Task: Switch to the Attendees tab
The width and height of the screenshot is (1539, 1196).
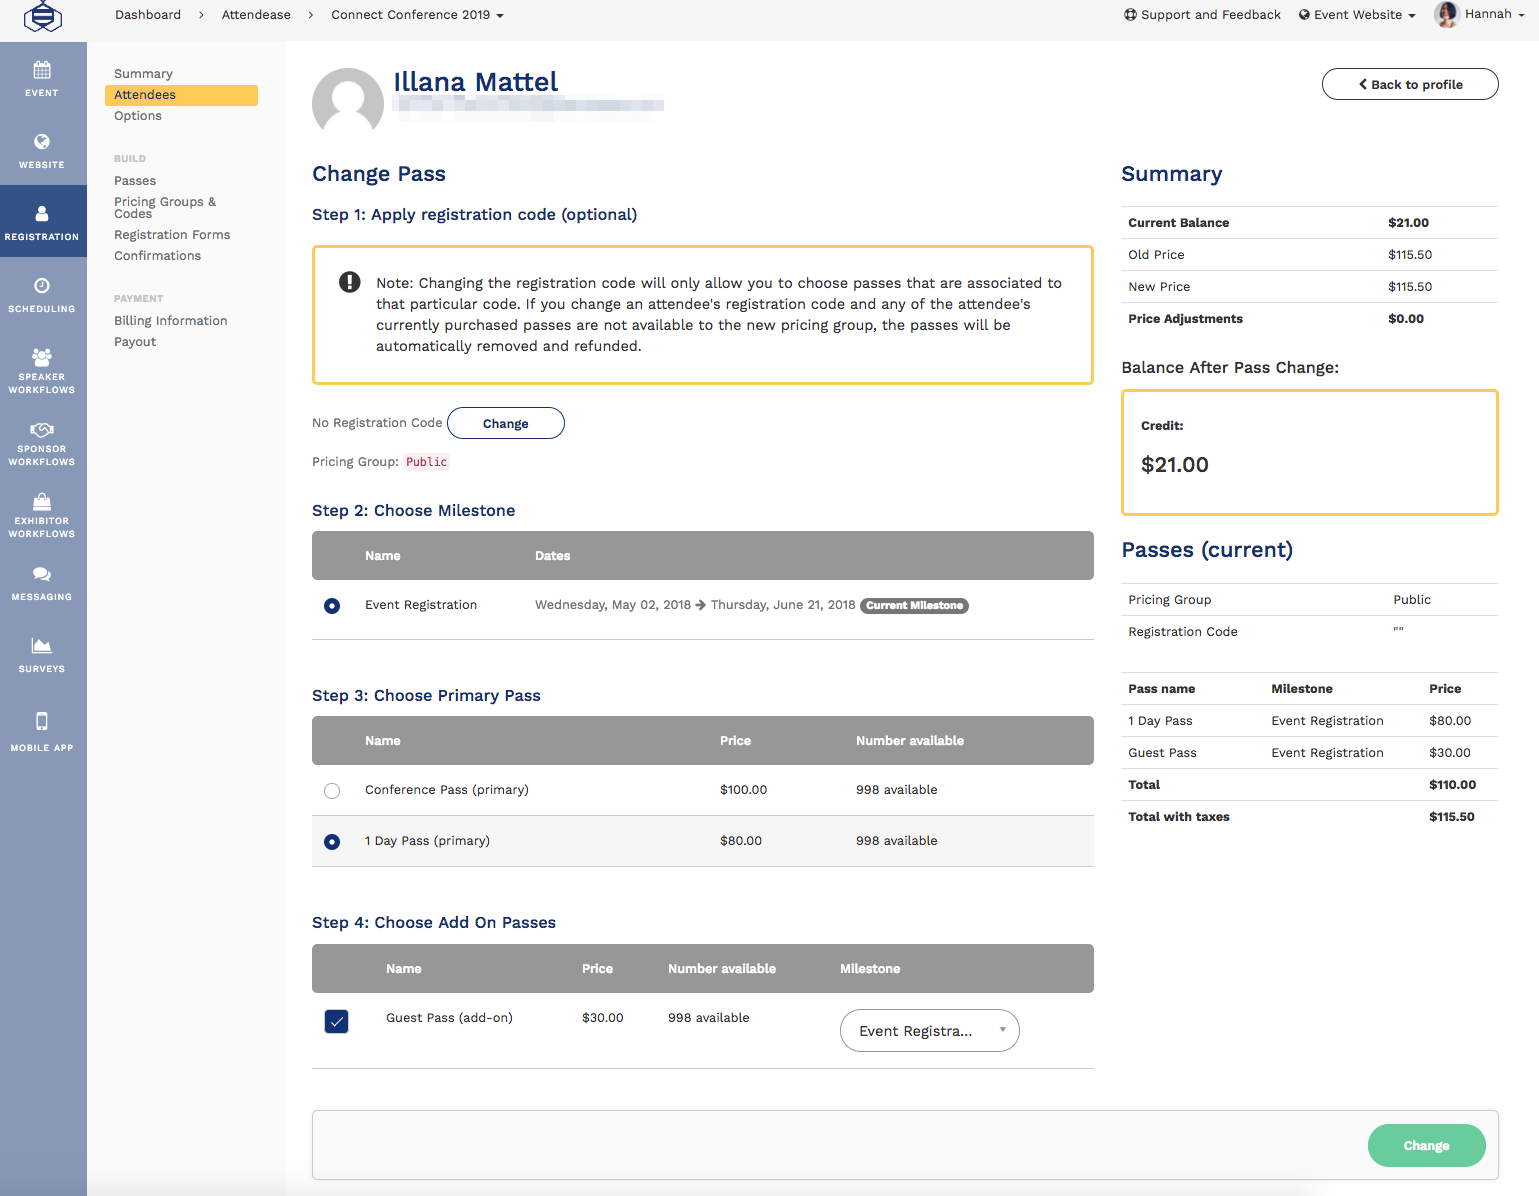Action: [145, 94]
